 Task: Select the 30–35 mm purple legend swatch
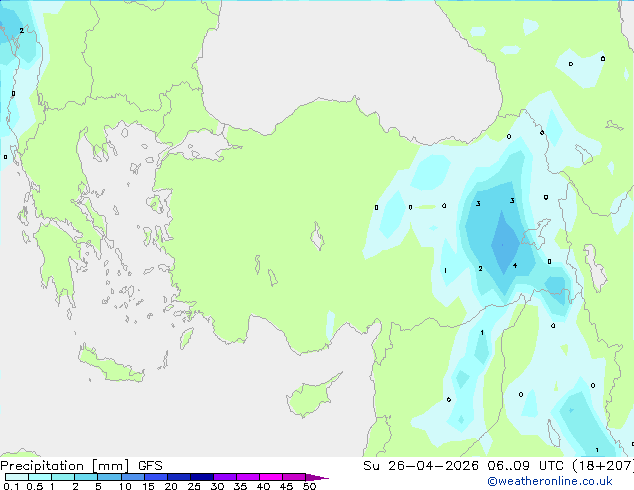pyautogui.click(x=225, y=477)
